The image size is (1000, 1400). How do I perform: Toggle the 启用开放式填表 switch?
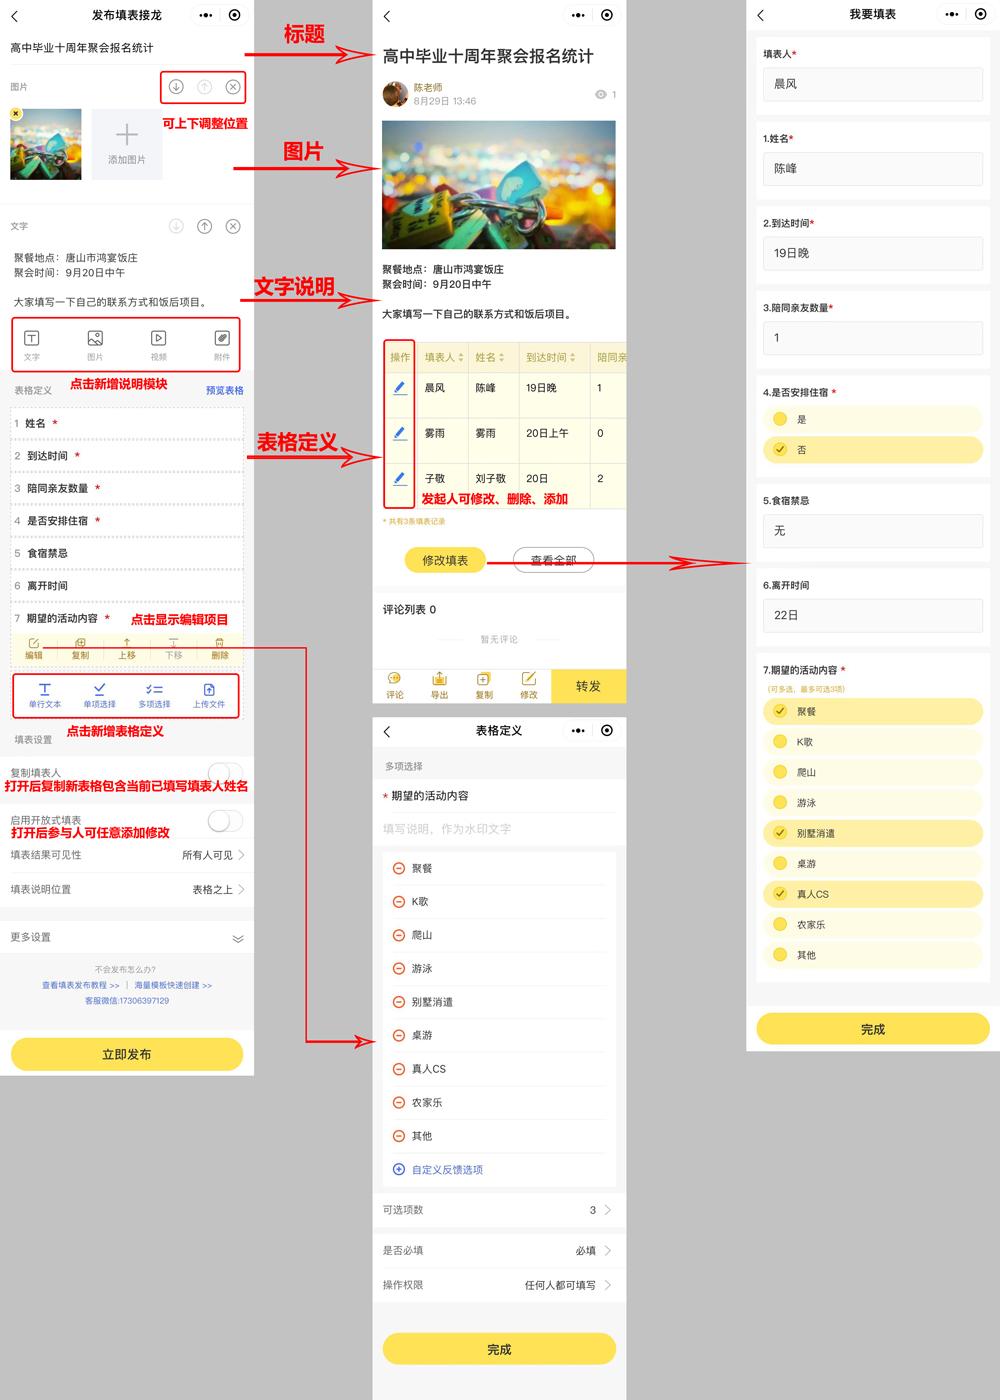coord(225,820)
